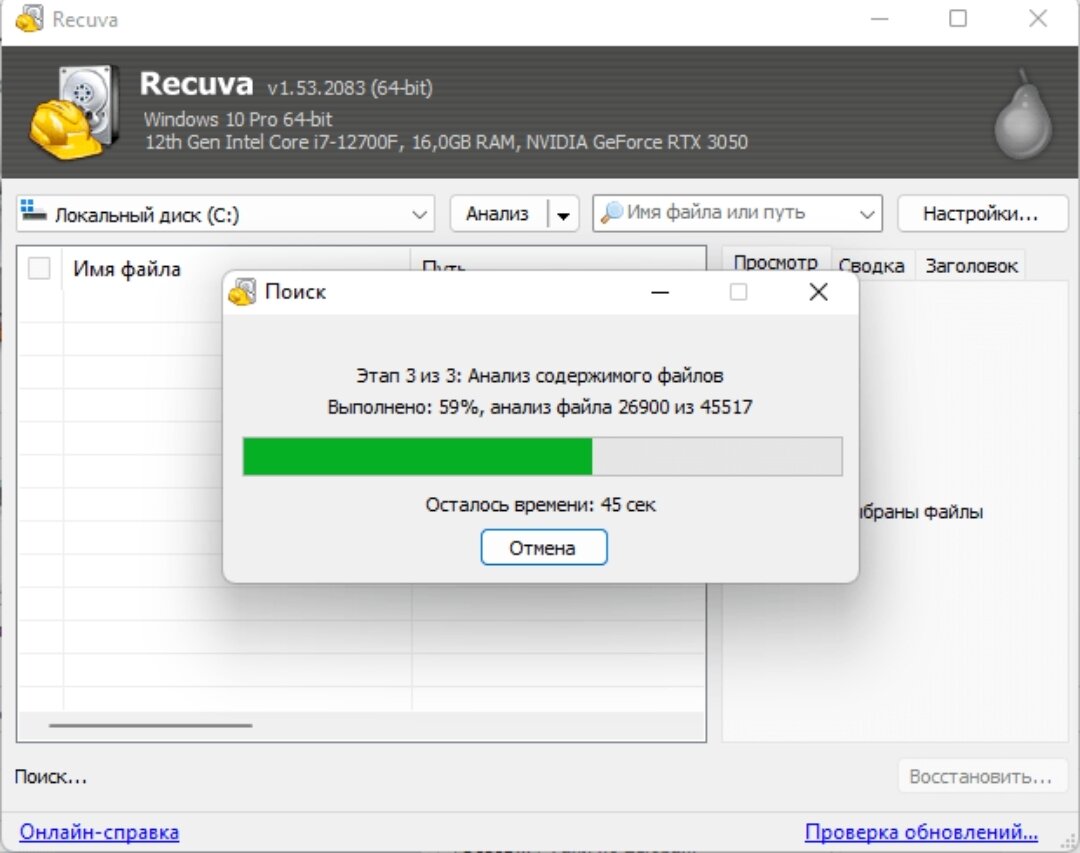Click the Intel Core i7-12700F hardware info line
Viewport: 1080px width, 853px height.
(x=446, y=142)
